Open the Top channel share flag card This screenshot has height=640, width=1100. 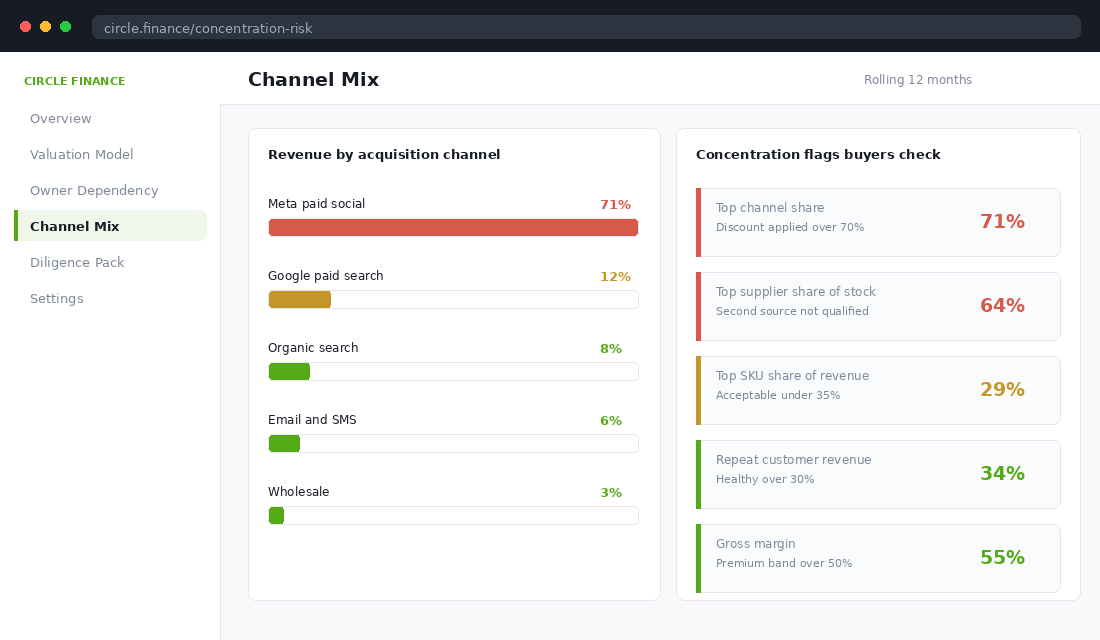click(878, 222)
